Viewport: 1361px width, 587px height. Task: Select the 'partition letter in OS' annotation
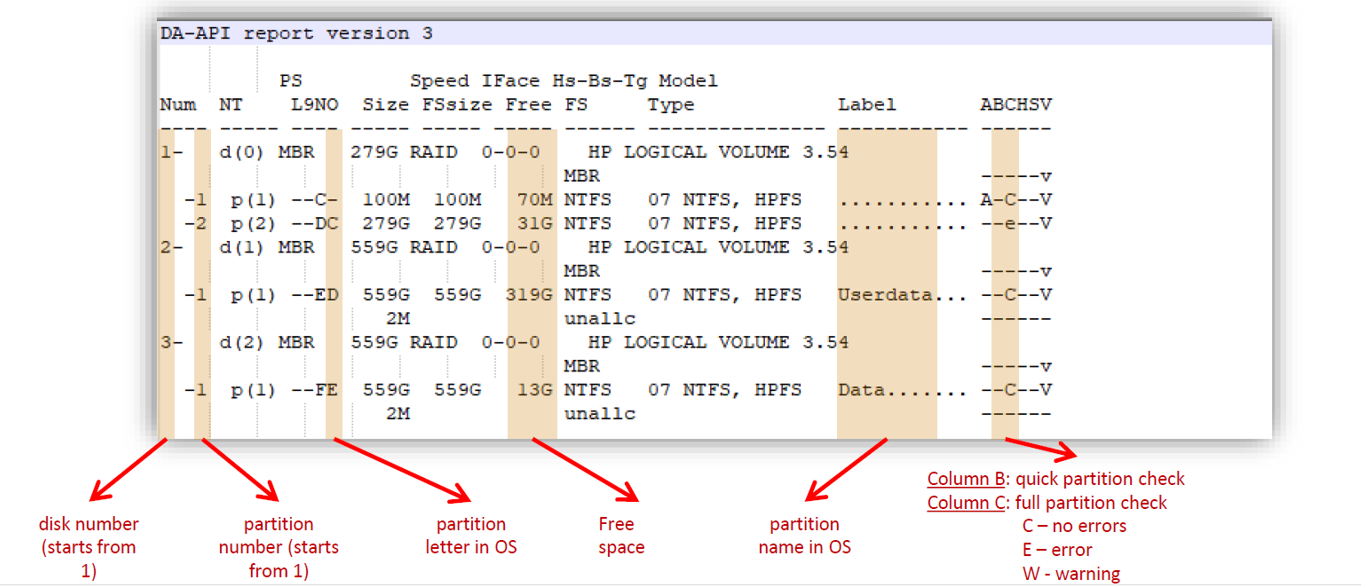coord(471,536)
